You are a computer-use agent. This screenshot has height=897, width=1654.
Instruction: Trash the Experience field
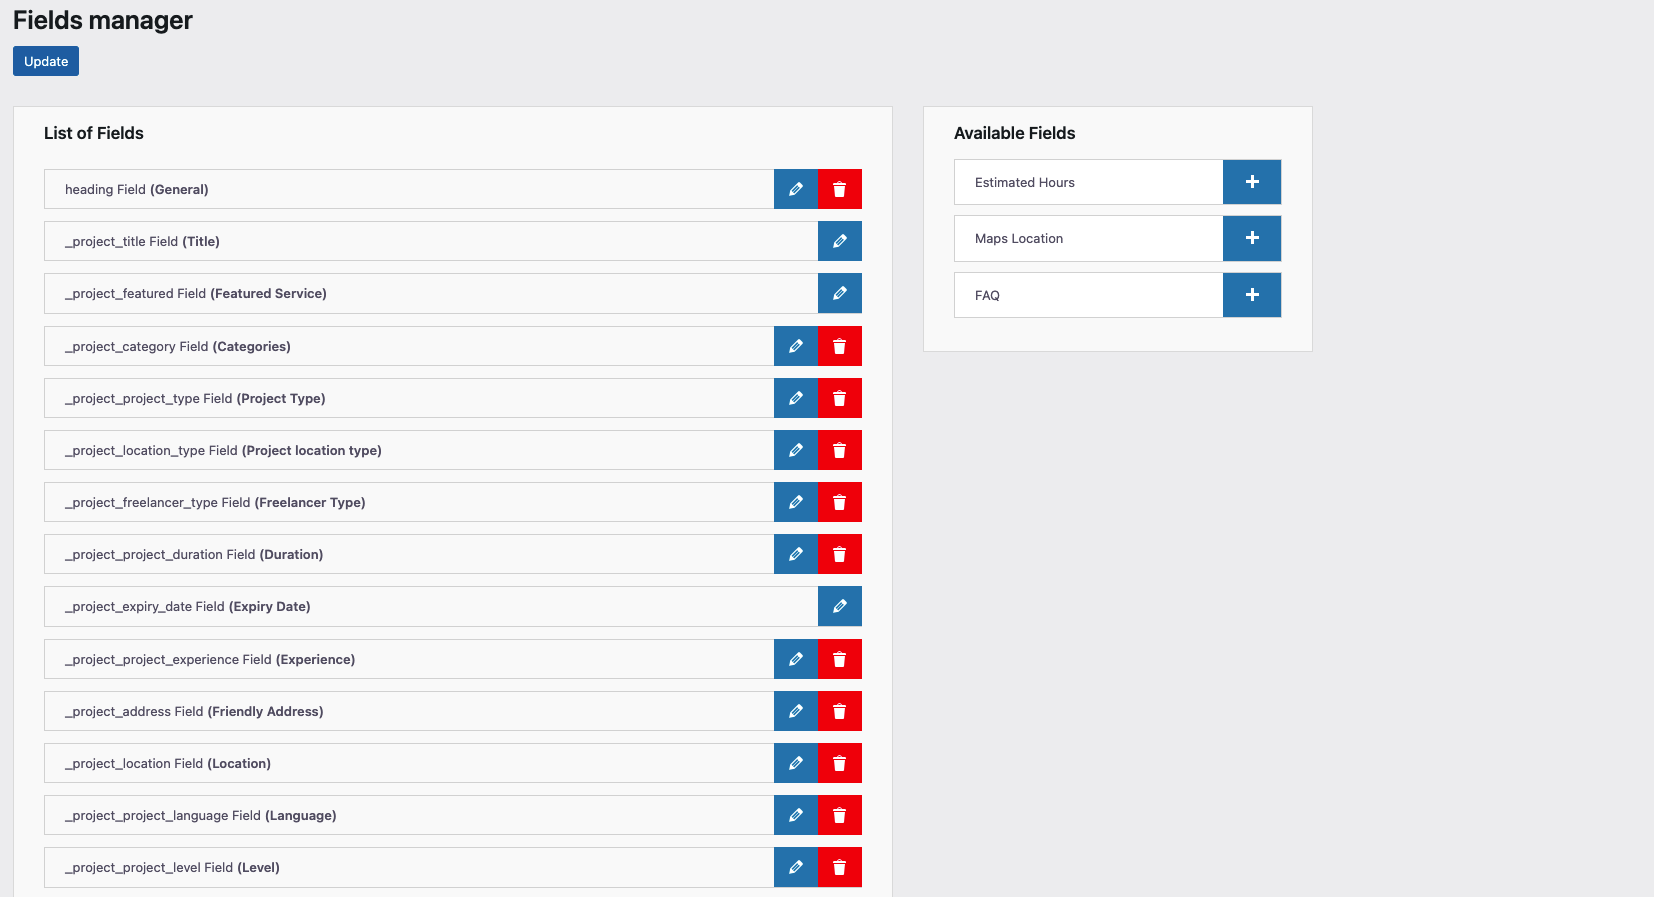tap(839, 659)
